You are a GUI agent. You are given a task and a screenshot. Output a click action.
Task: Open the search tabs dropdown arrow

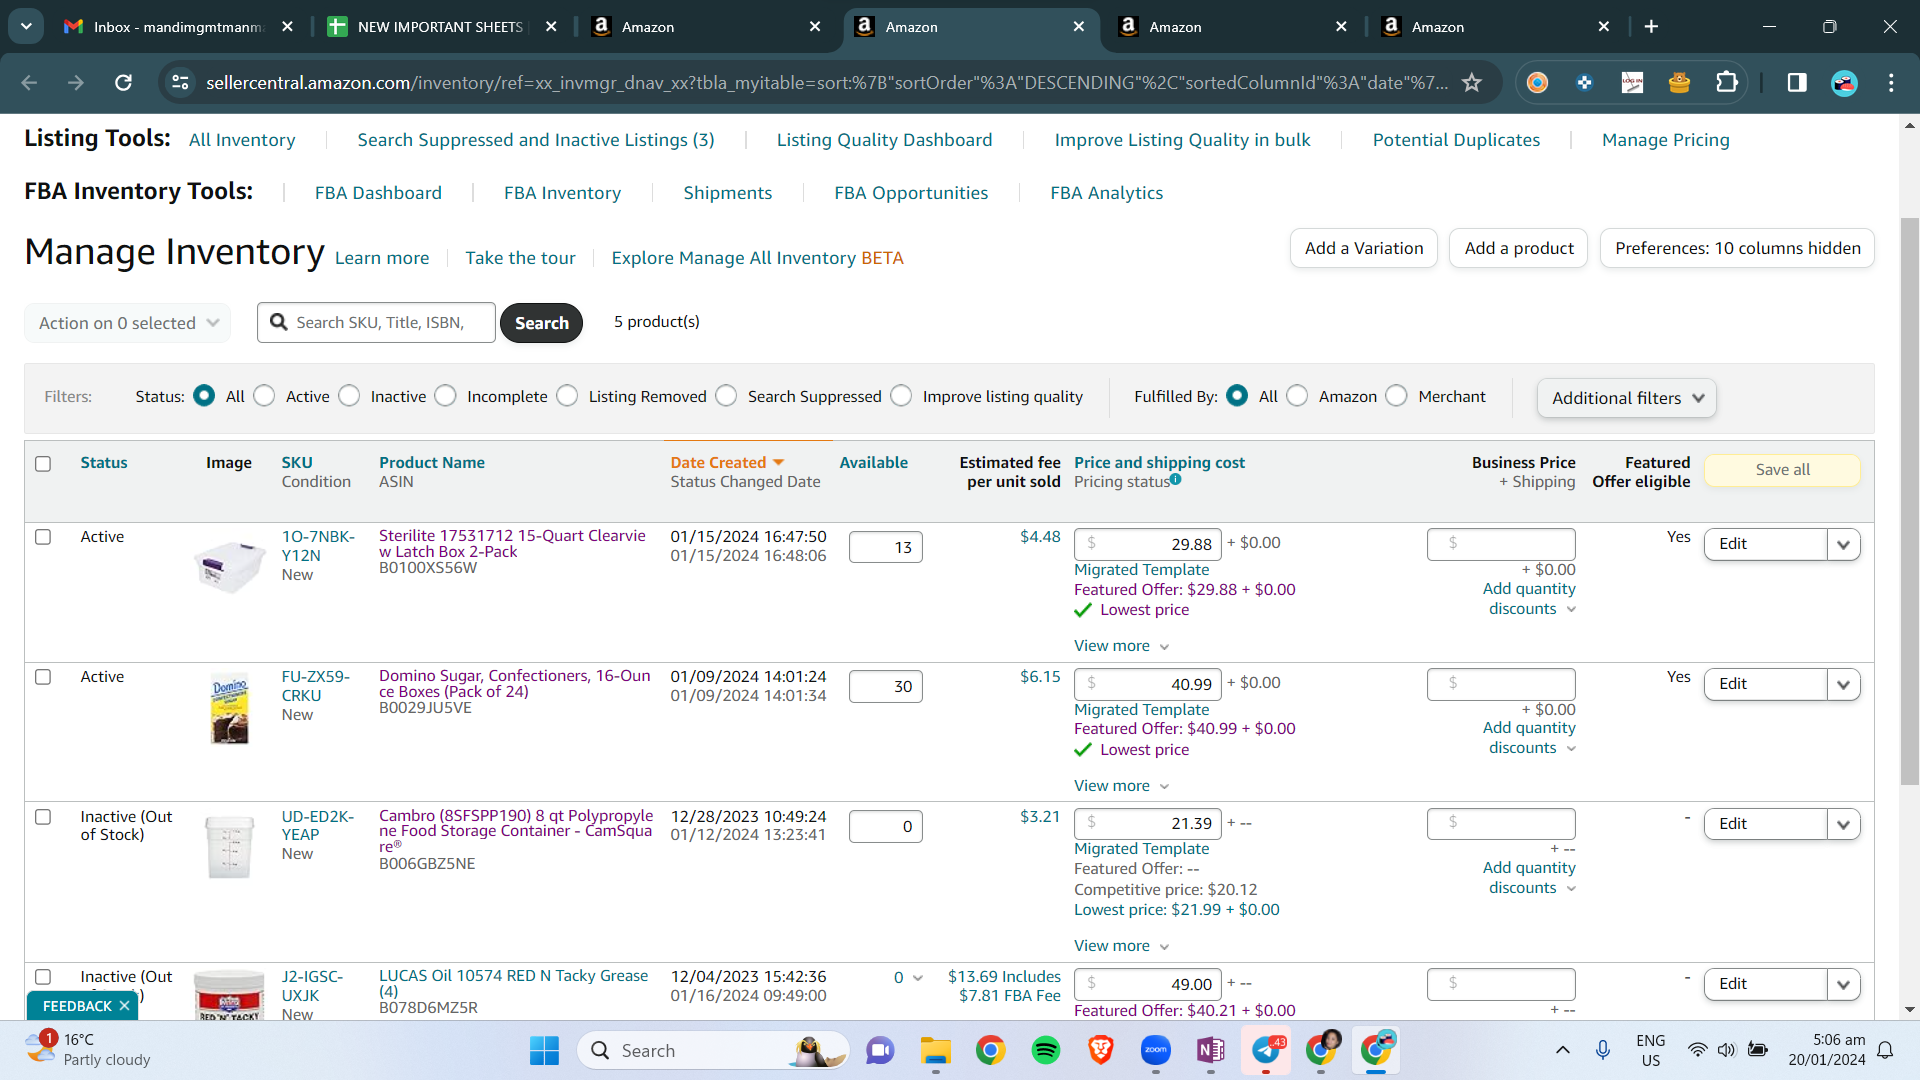click(26, 27)
